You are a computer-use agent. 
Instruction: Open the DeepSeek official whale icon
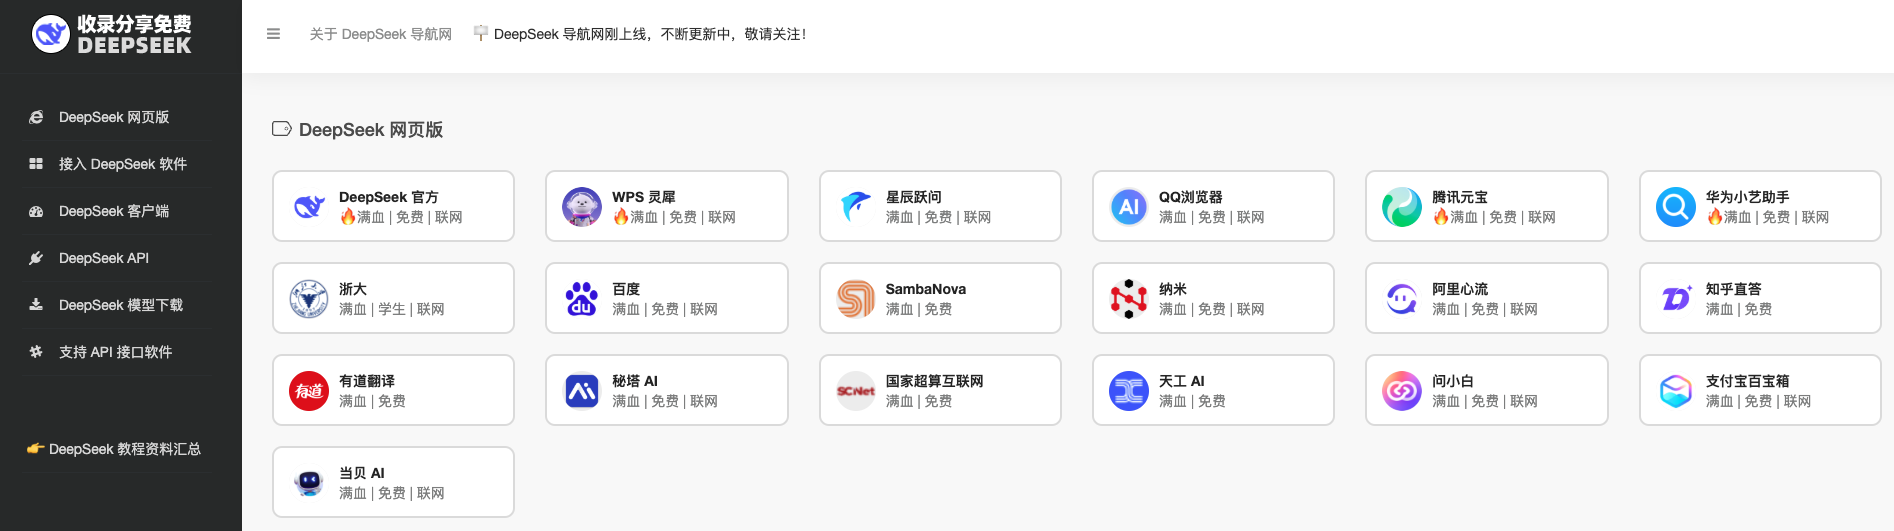[309, 207]
